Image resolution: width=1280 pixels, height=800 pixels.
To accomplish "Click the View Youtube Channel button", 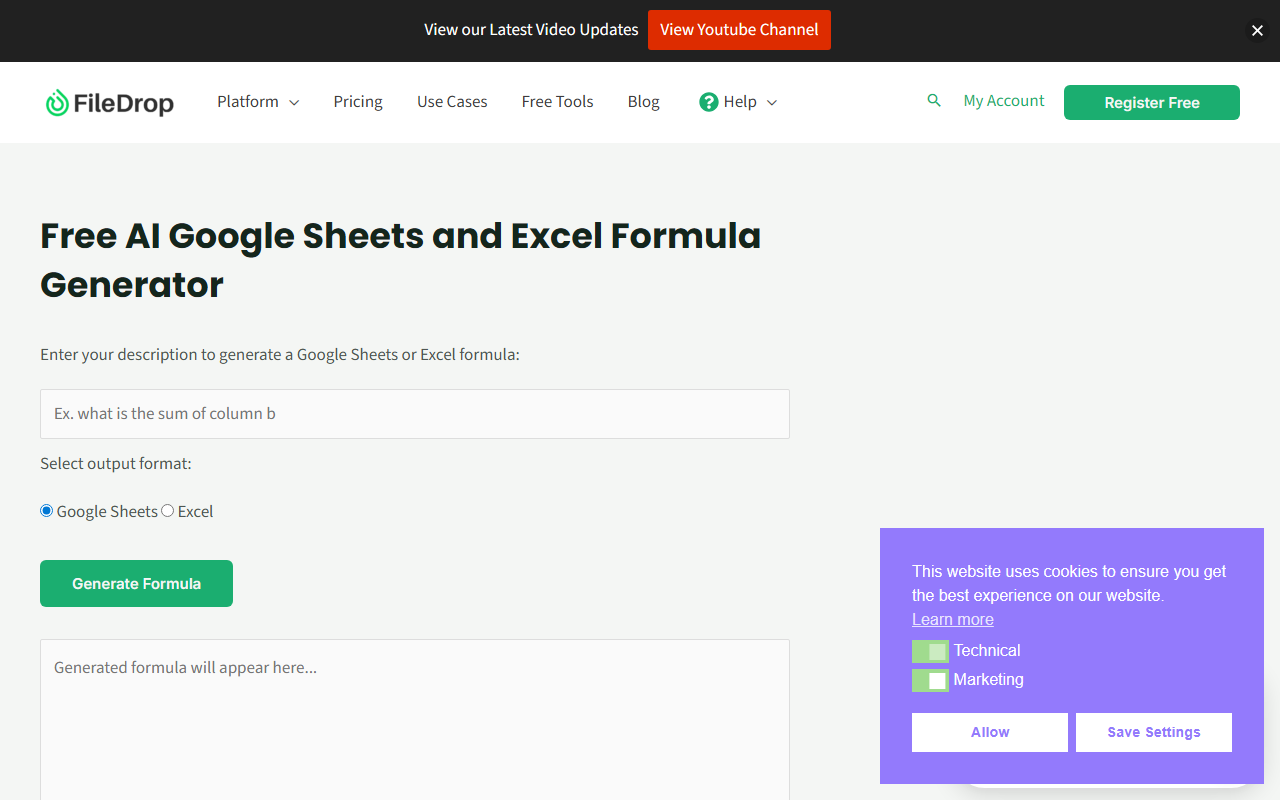I will [739, 30].
